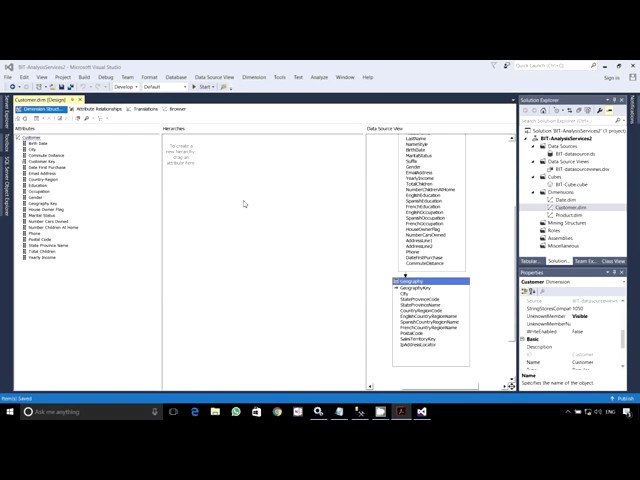Click the Show All Files icon in Solution Explorer

(588, 111)
